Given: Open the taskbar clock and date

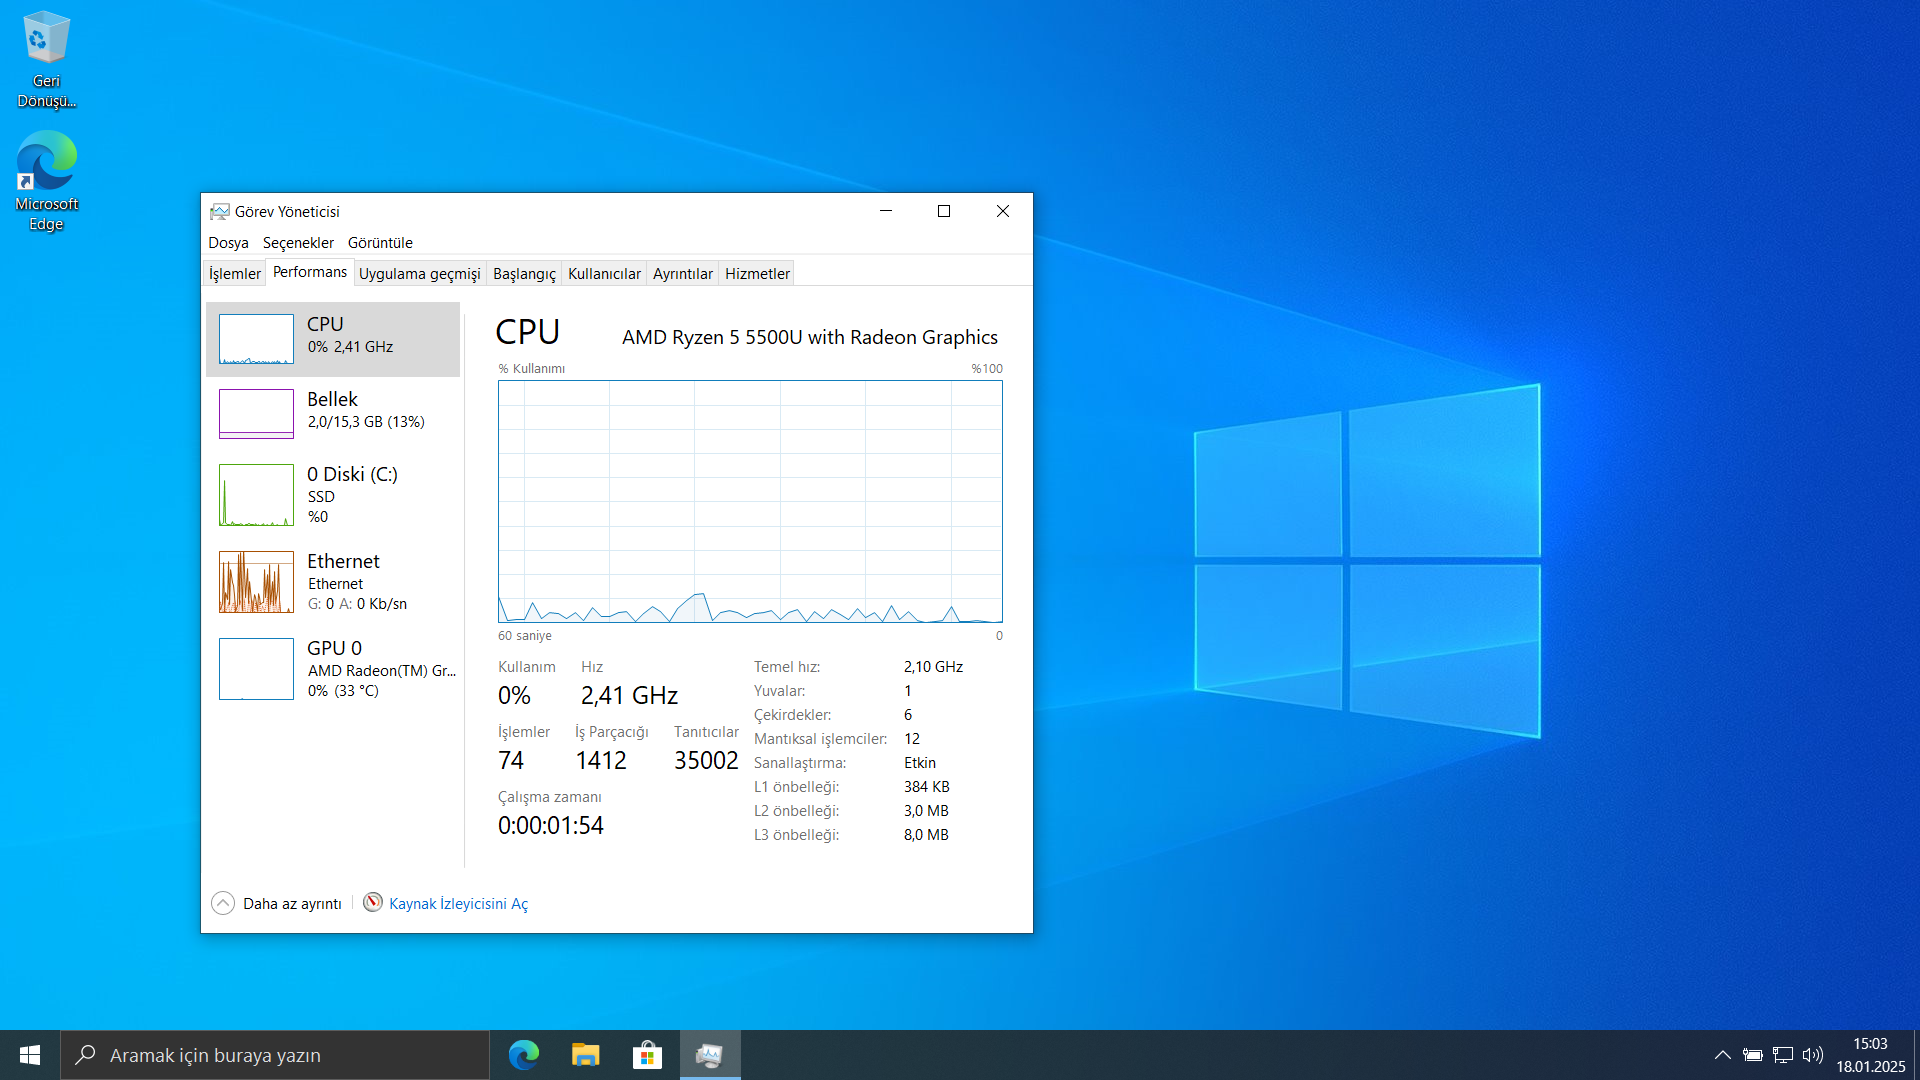Looking at the screenshot, I should coord(1870,1055).
